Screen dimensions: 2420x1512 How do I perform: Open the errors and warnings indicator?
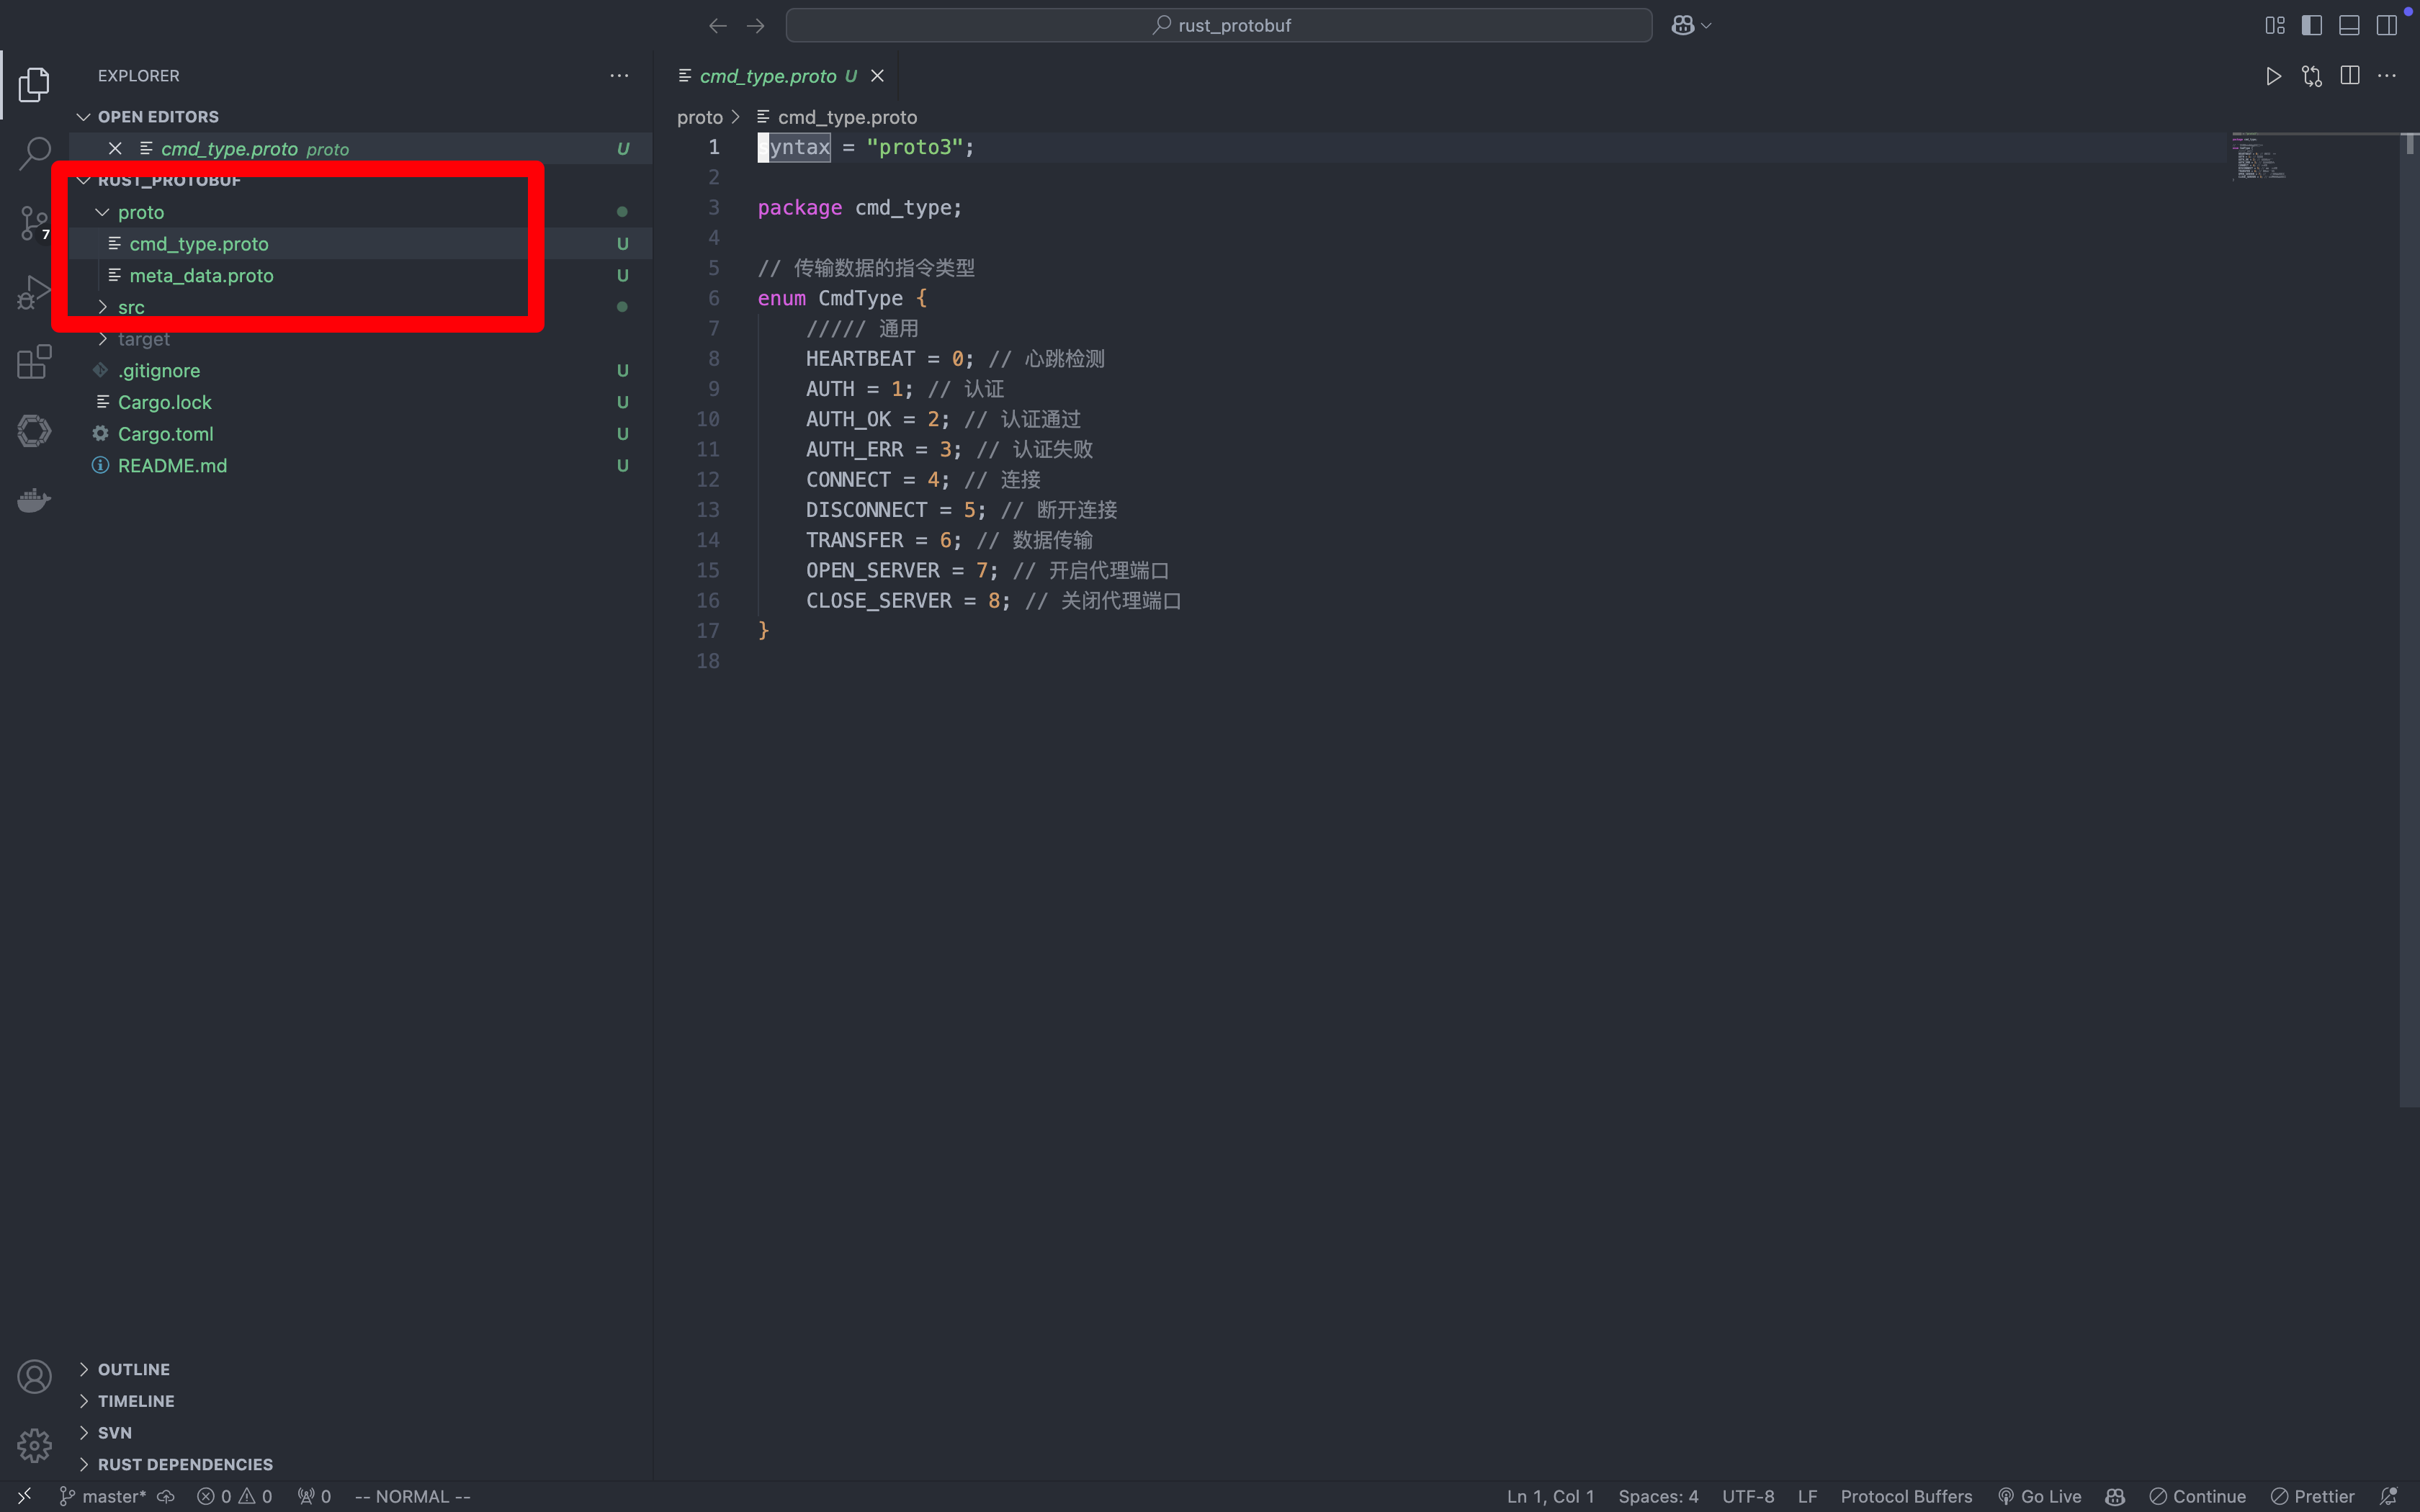click(235, 1496)
